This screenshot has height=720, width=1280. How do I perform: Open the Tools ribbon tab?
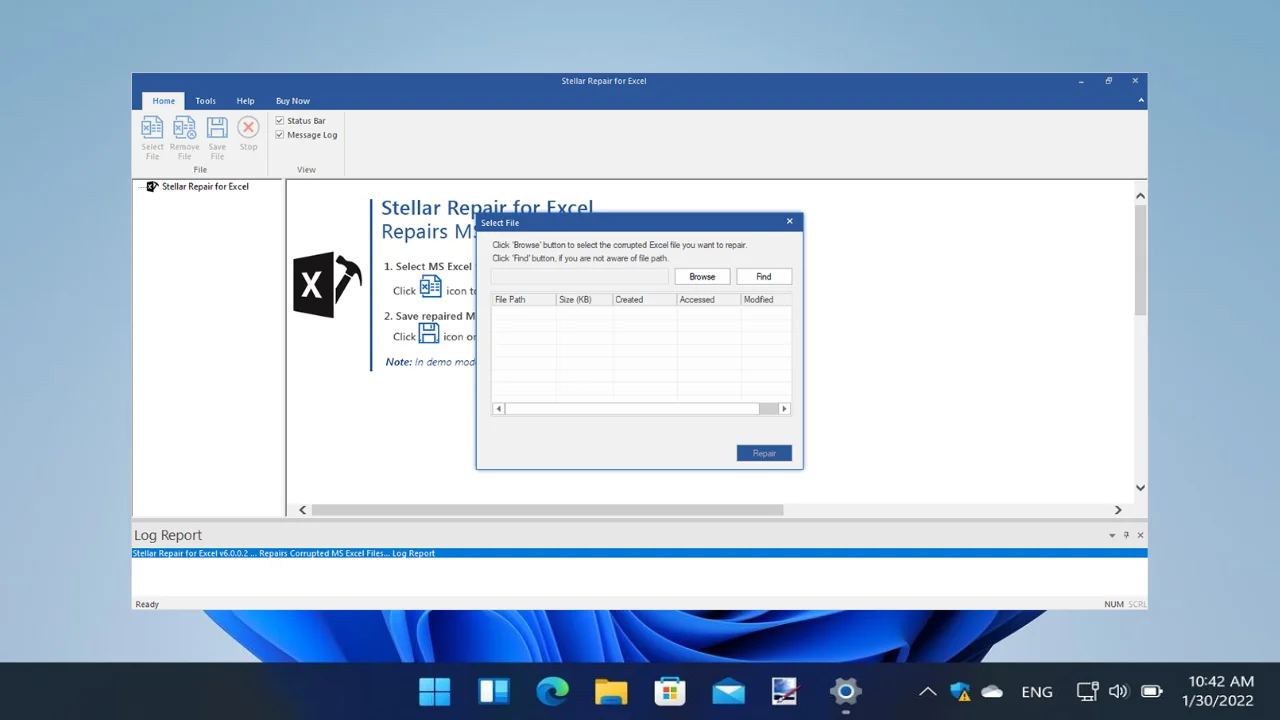pyautogui.click(x=205, y=101)
